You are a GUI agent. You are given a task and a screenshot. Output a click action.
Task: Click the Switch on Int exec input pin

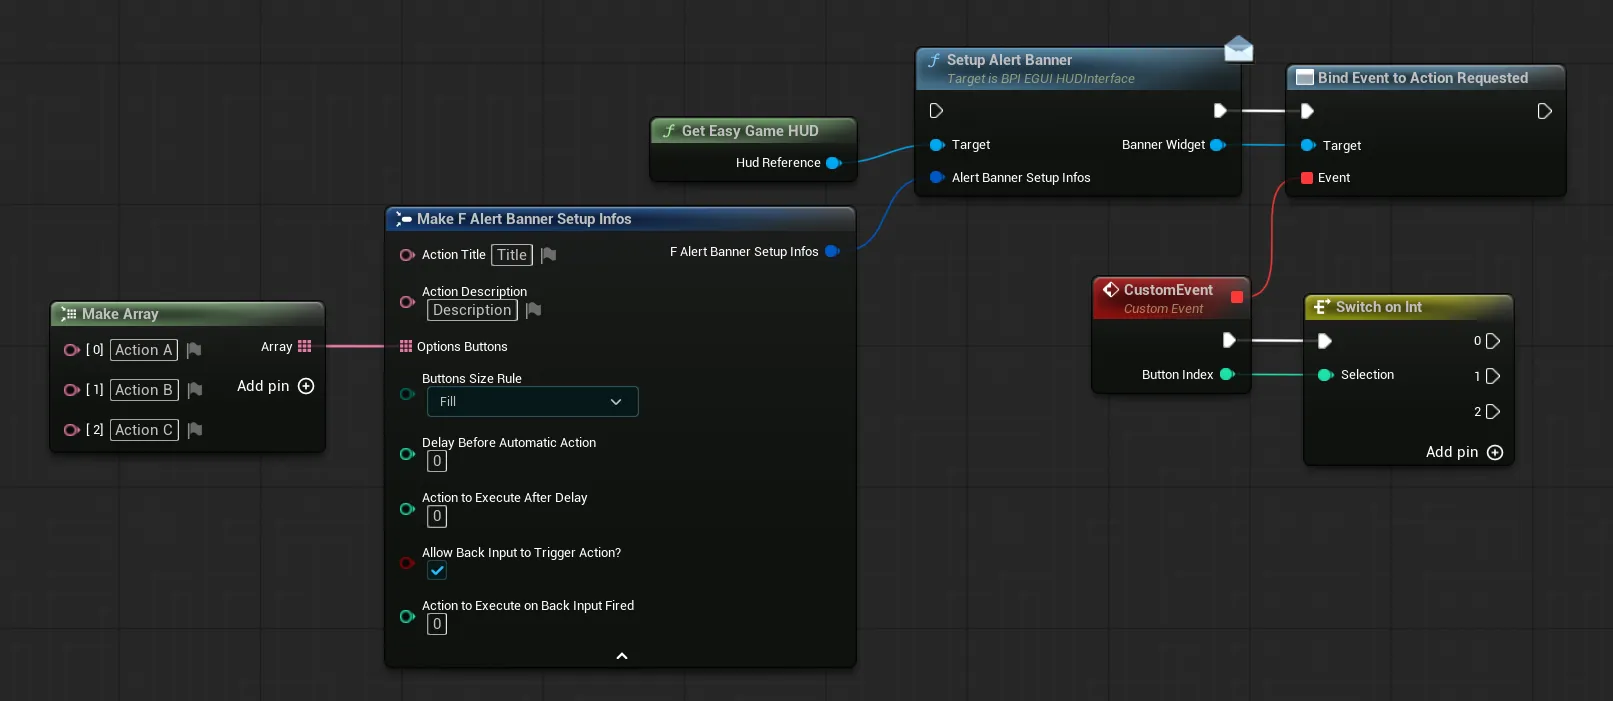click(x=1325, y=341)
